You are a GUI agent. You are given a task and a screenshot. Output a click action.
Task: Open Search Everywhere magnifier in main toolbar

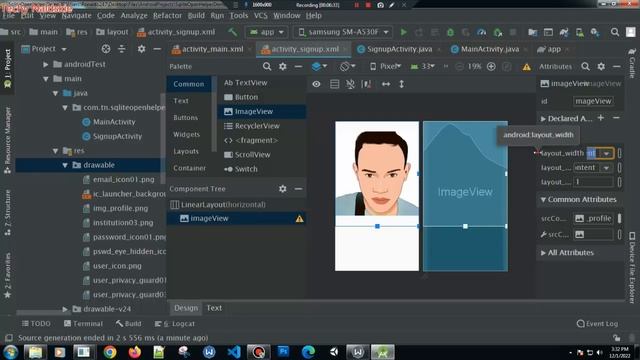tap(615, 32)
